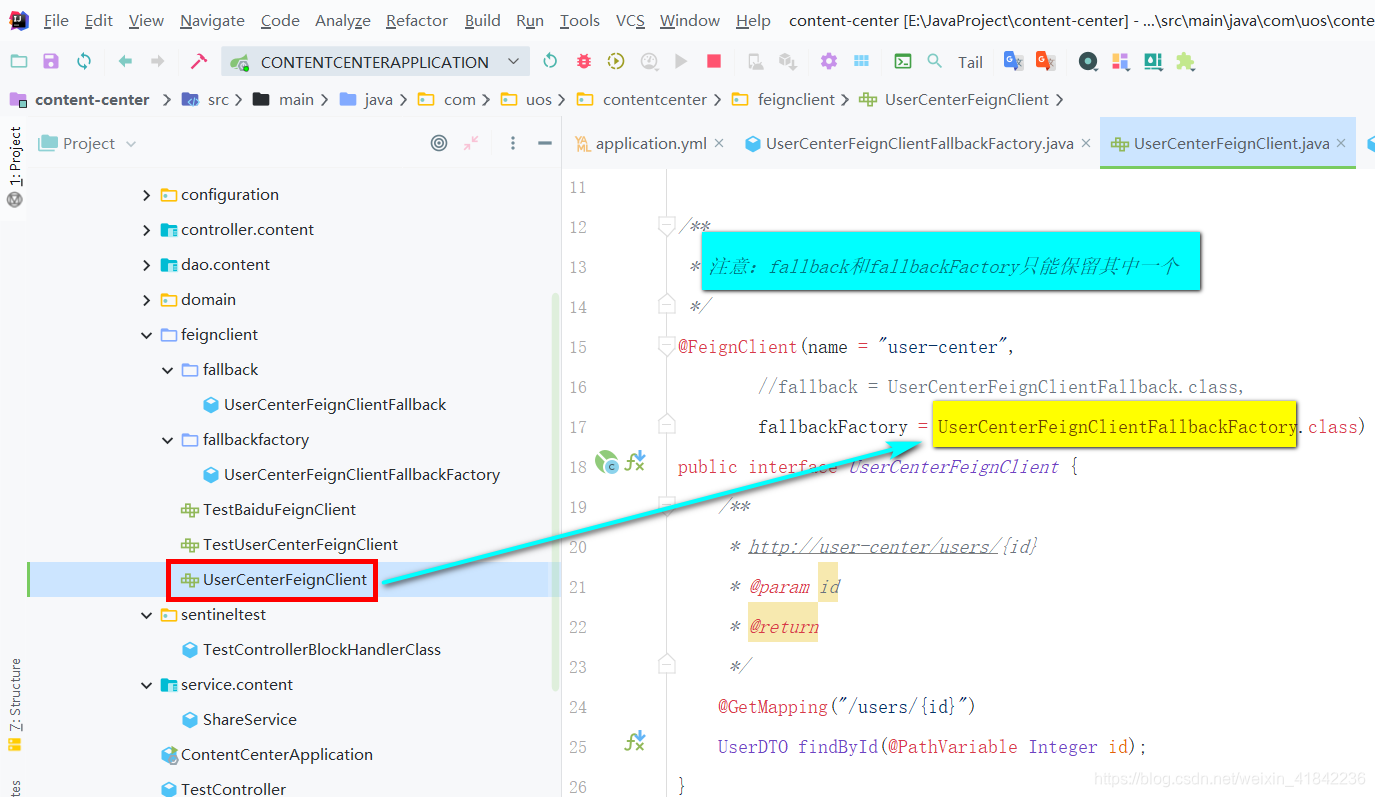The image size is (1375, 797).
Task: Collapse the service.content package
Action: tap(147, 685)
